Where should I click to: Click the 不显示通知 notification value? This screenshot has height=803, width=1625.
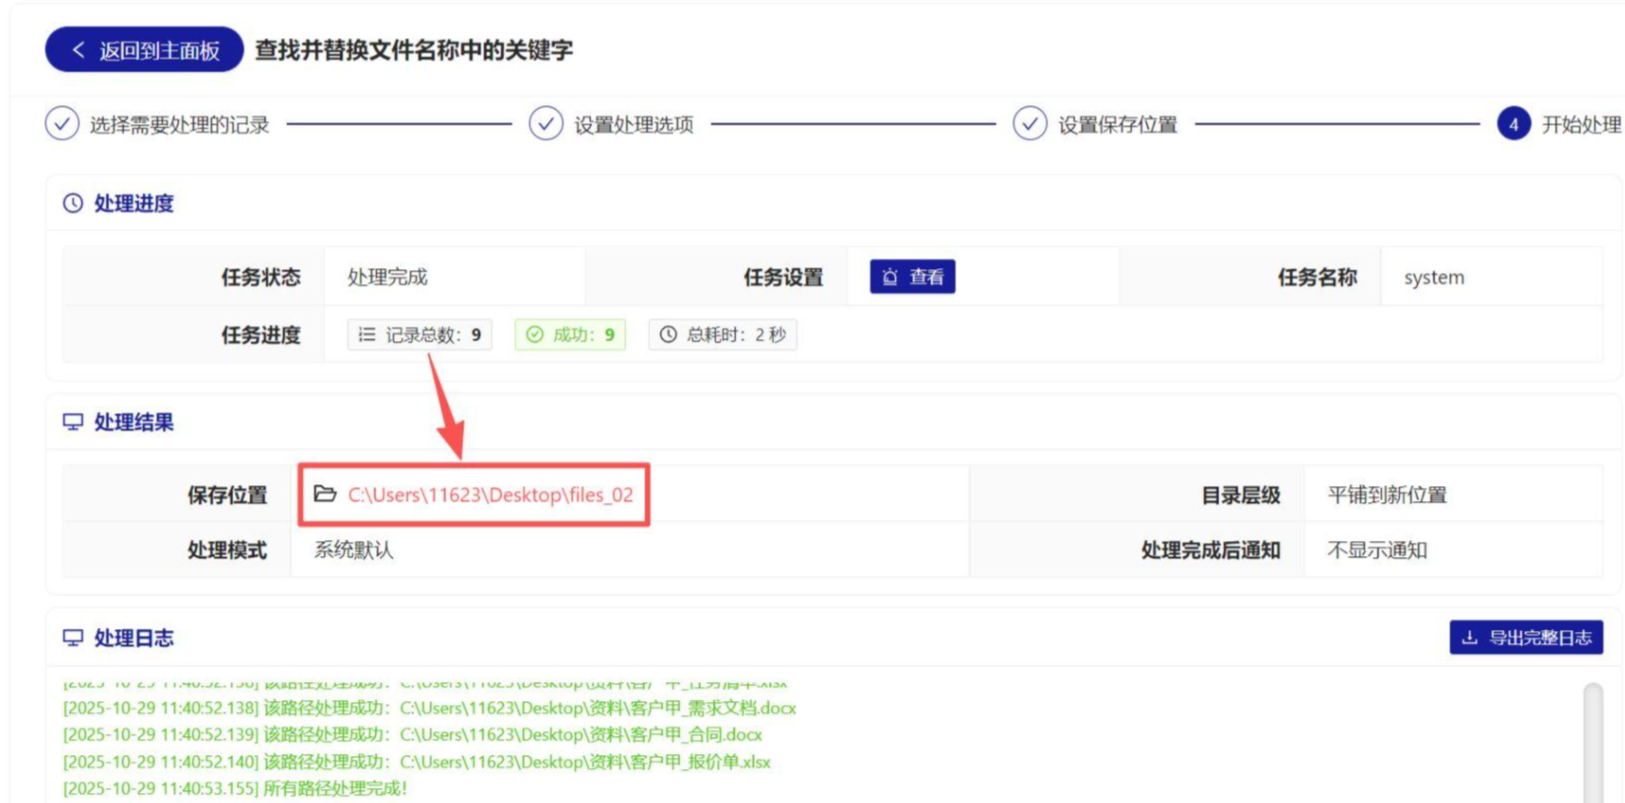coord(1377,550)
